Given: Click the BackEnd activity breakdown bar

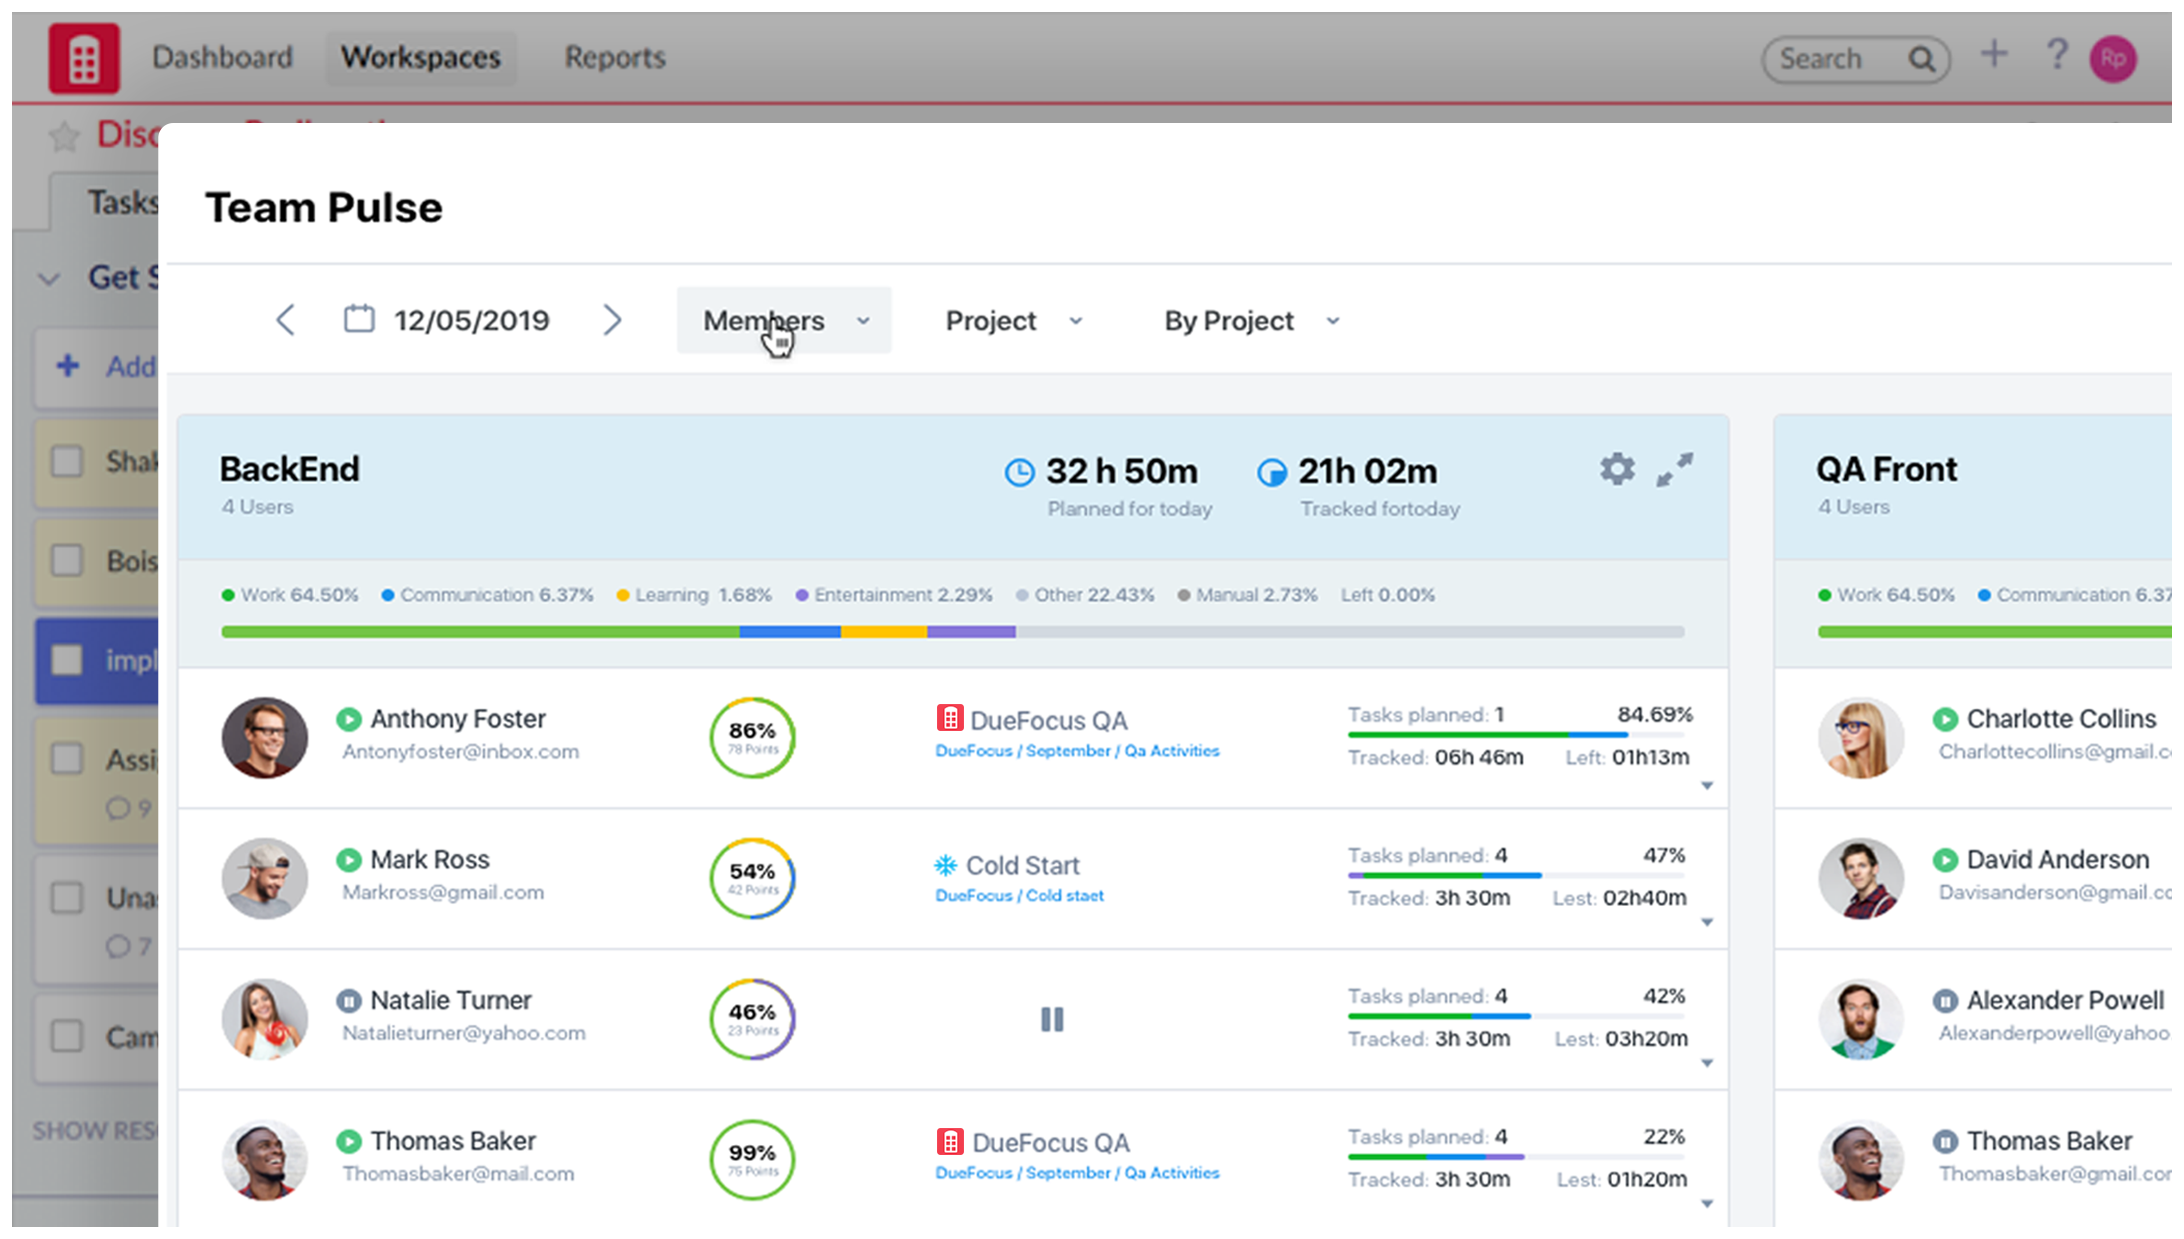Looking at the screenshot, I should [x=952, y=632].
